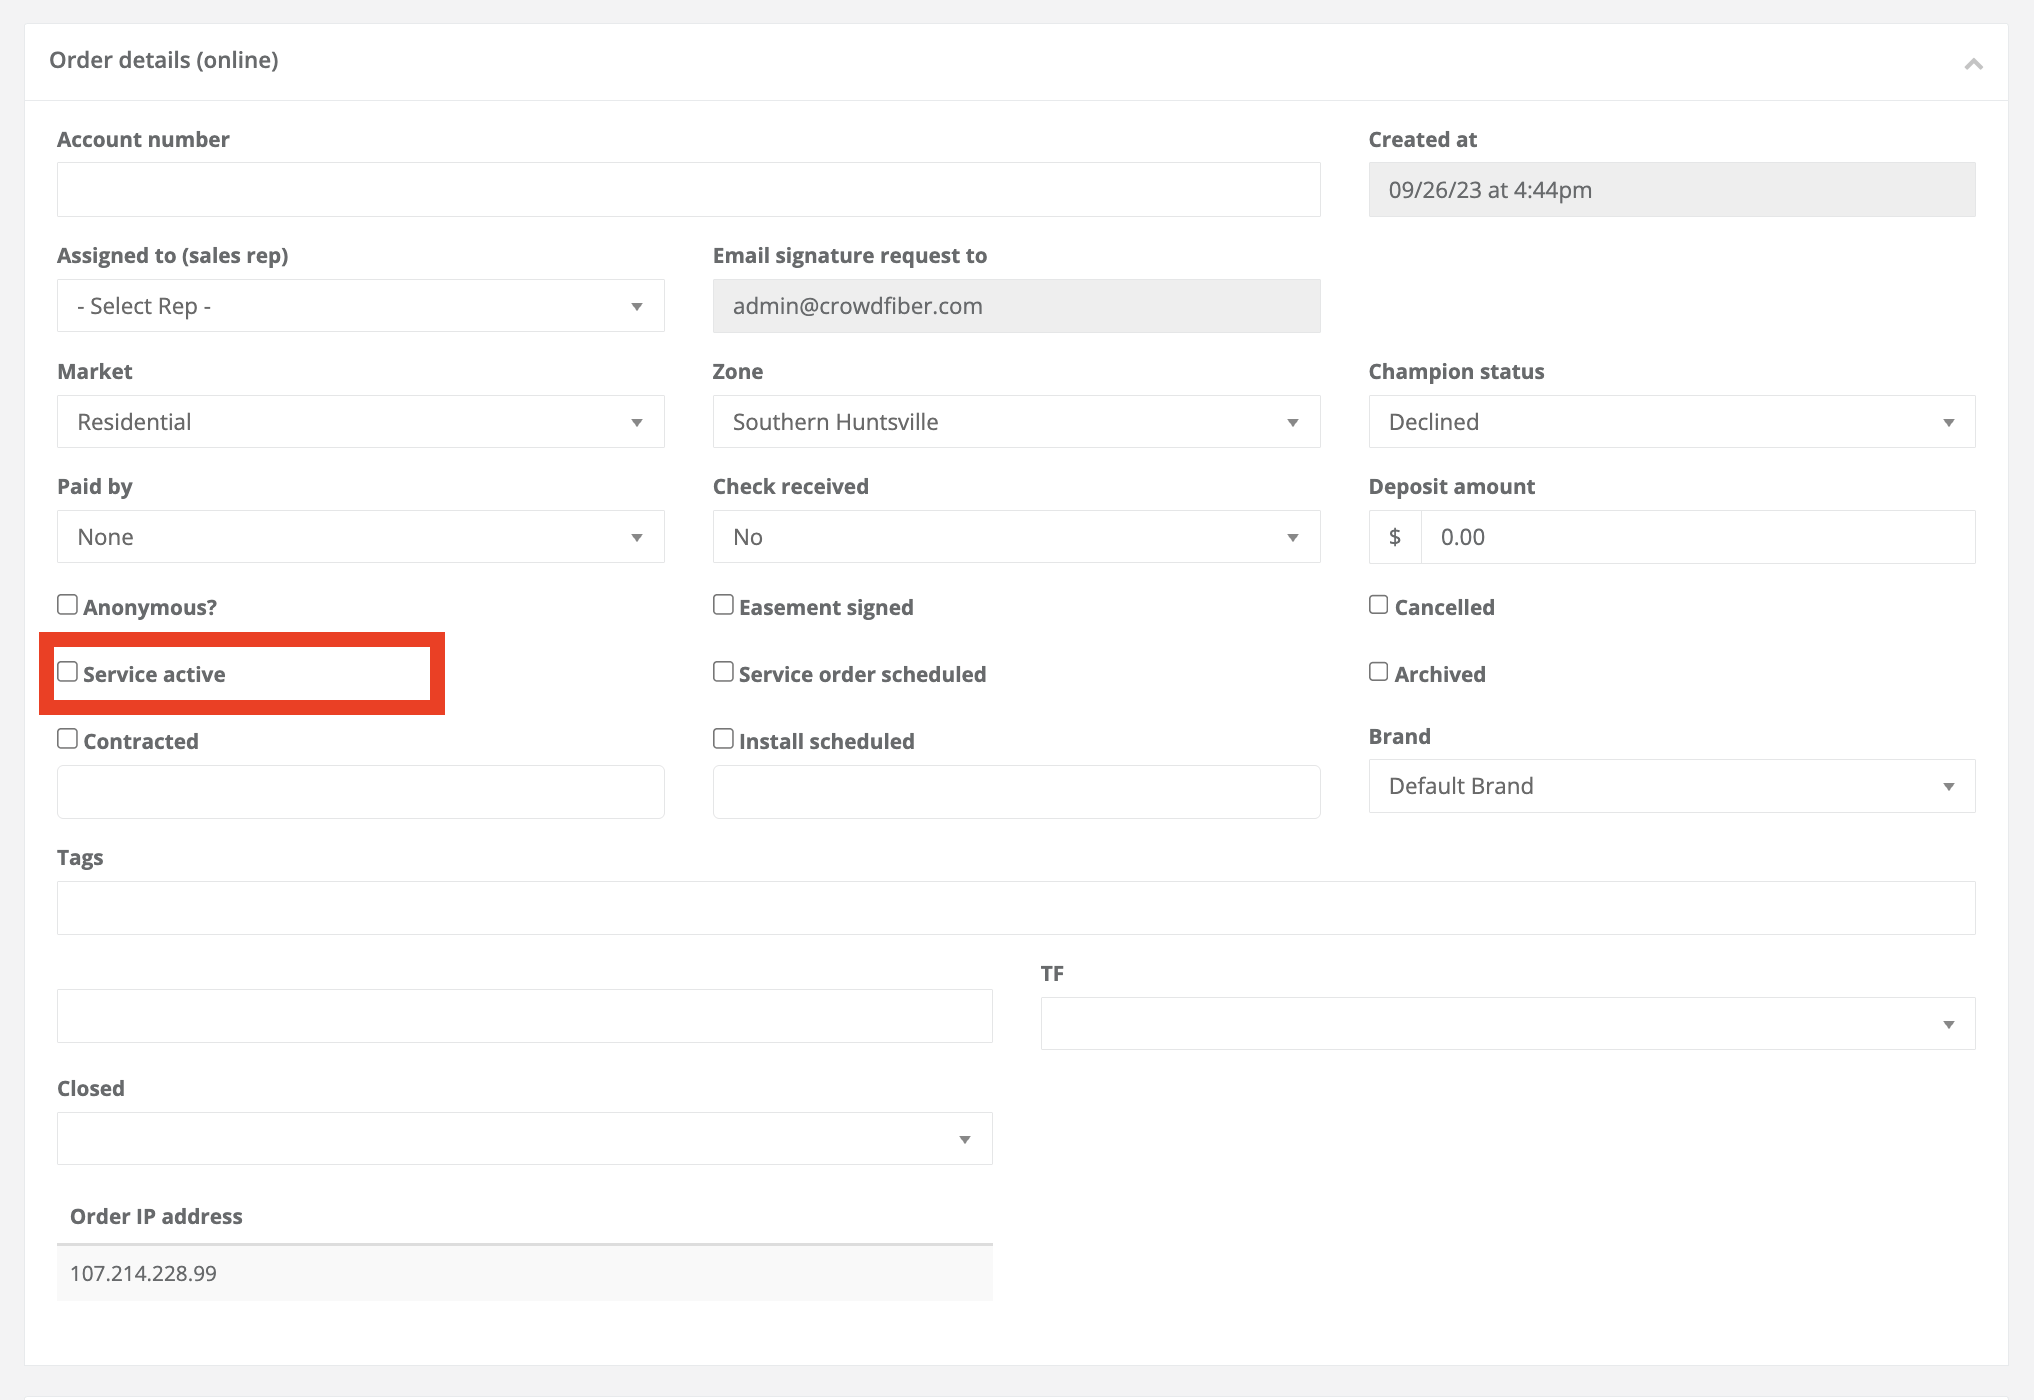Open the Closed dropdown
2034x1400 pixels.
(524, 1139)
